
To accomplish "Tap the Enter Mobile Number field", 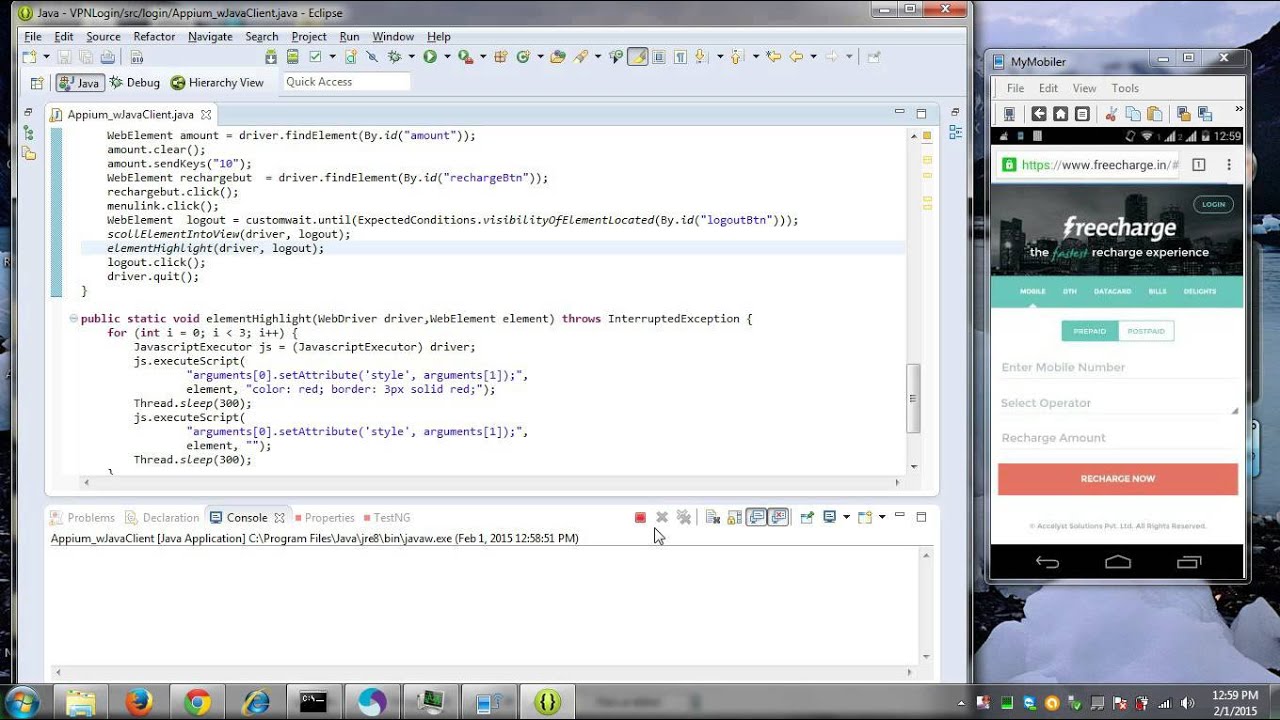I will 1118,367.
